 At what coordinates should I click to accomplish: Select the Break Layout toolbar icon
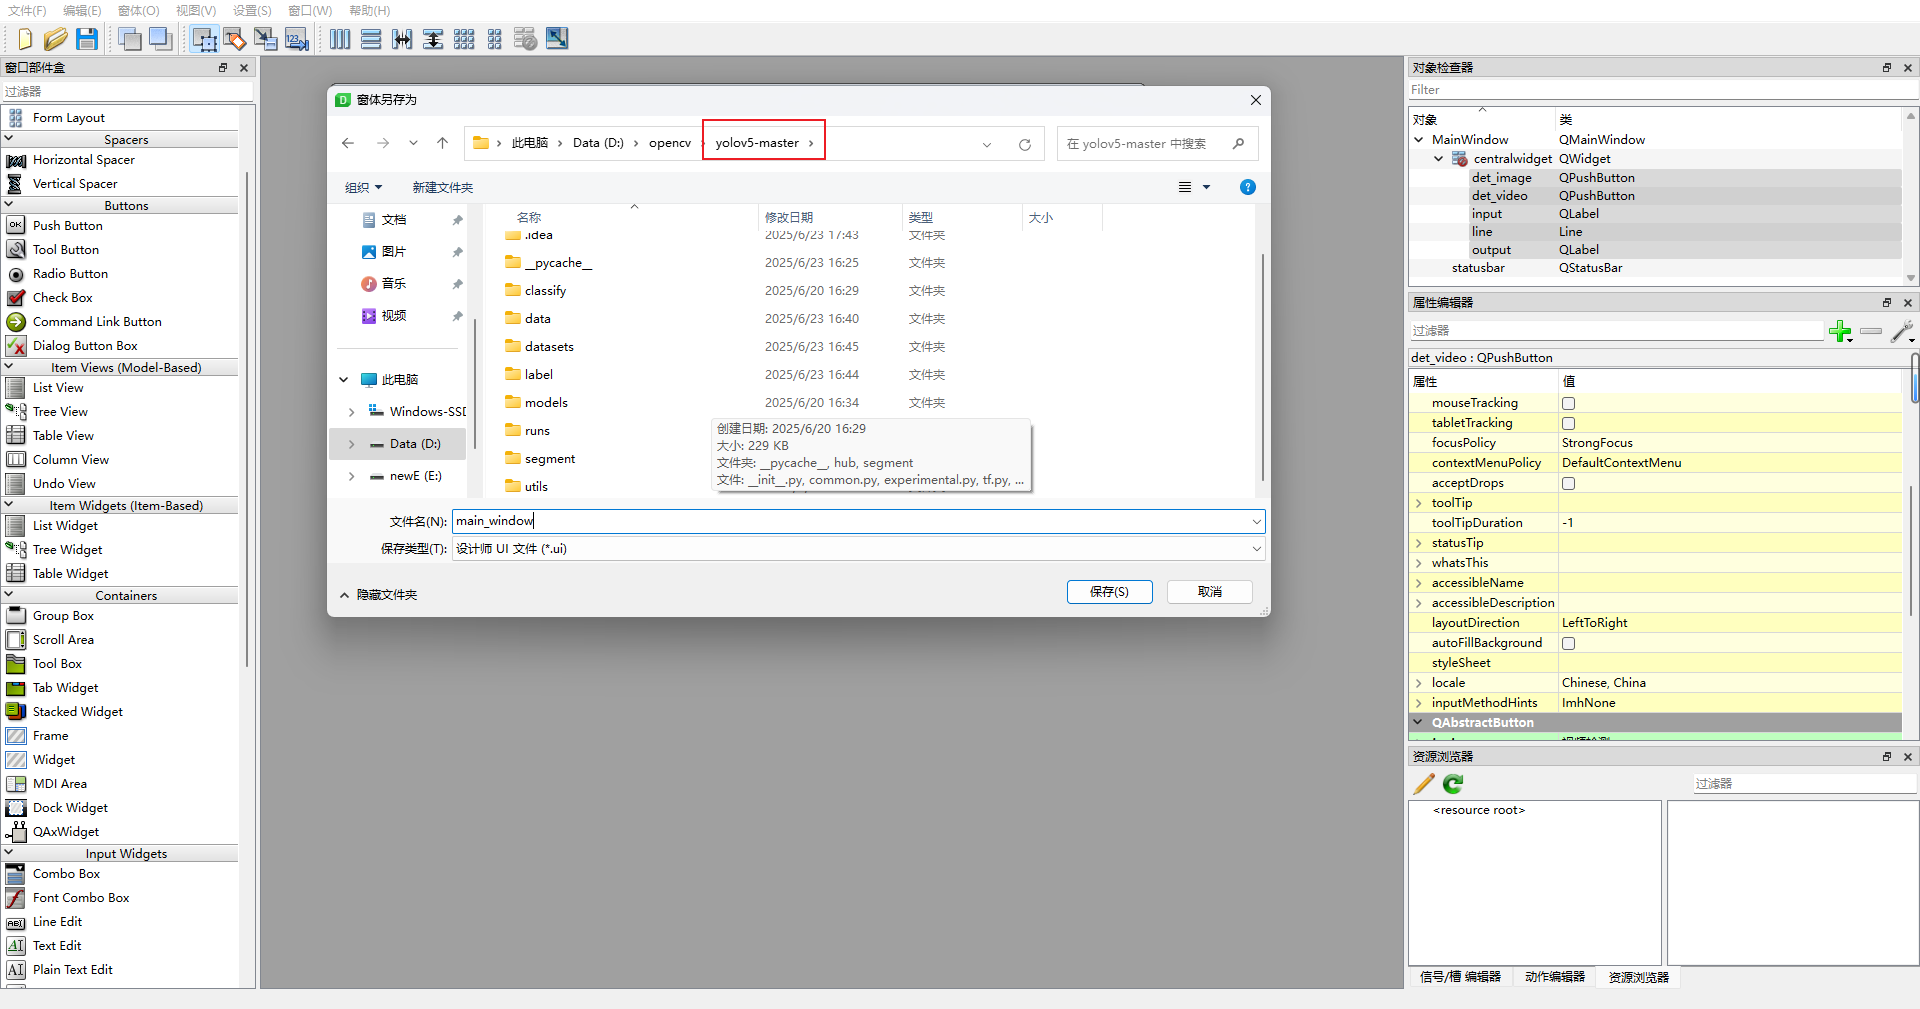coord(525,39)
